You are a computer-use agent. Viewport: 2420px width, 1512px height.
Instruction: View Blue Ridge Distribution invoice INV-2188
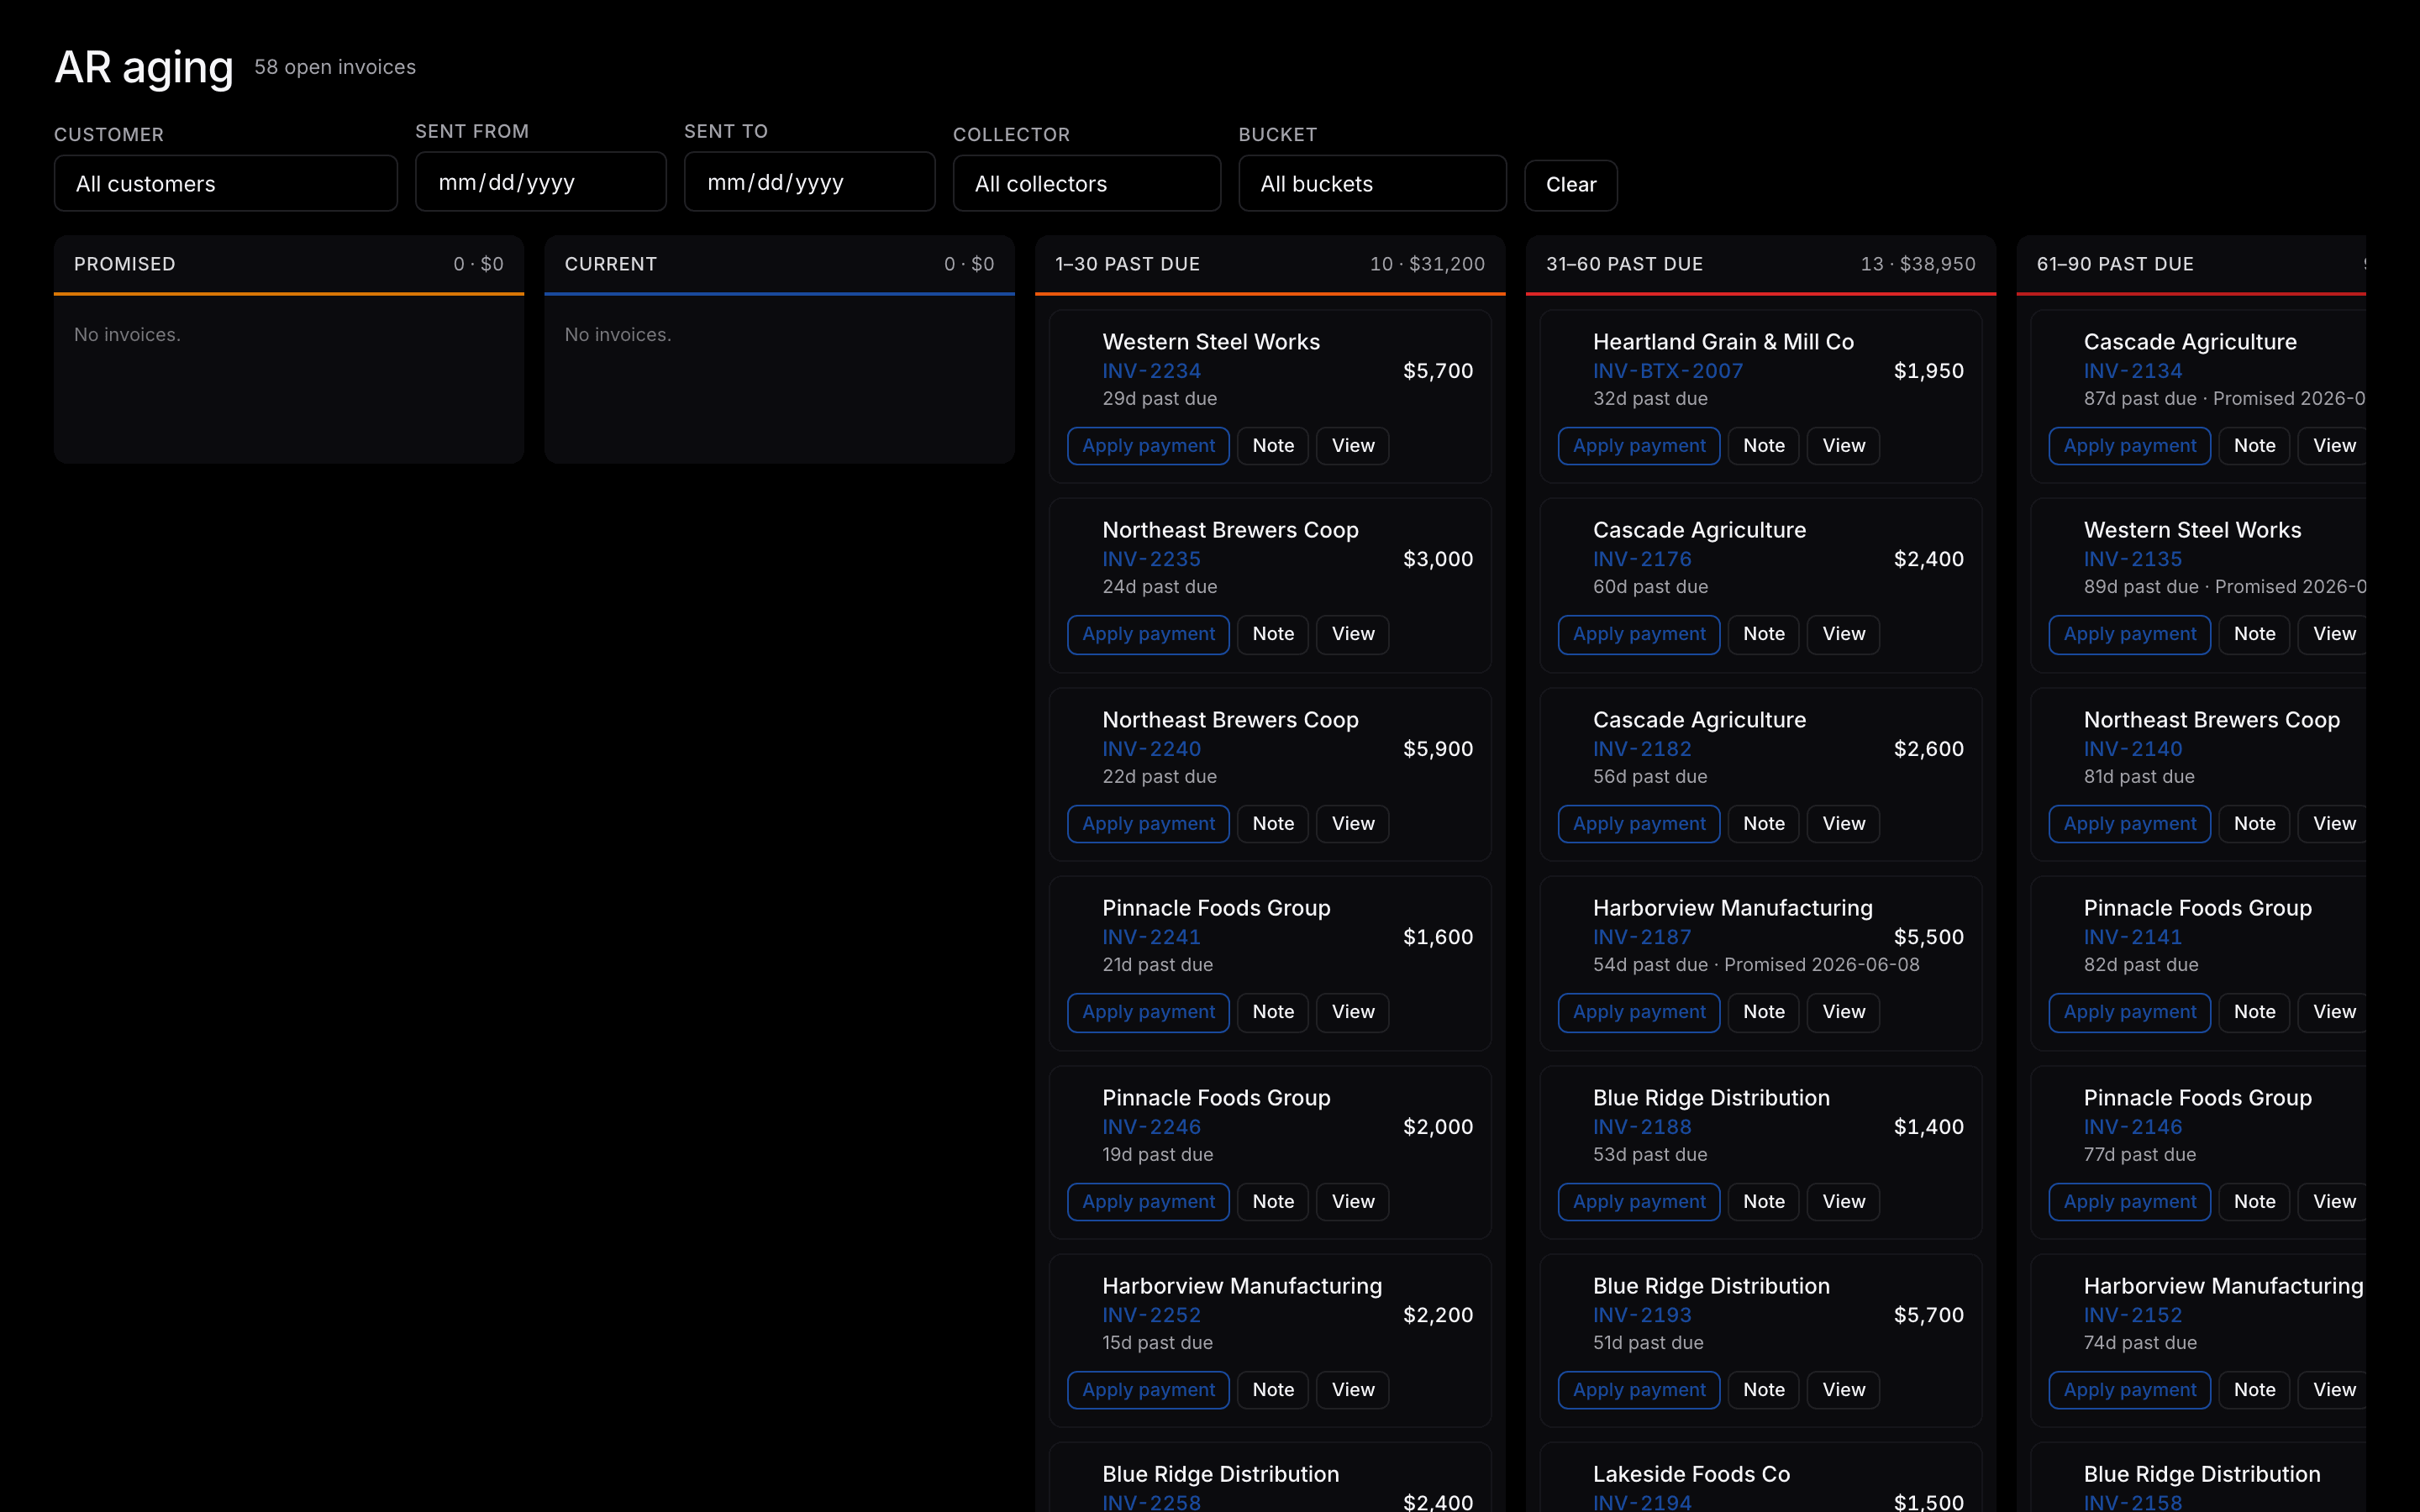tap(1843, 1202)
